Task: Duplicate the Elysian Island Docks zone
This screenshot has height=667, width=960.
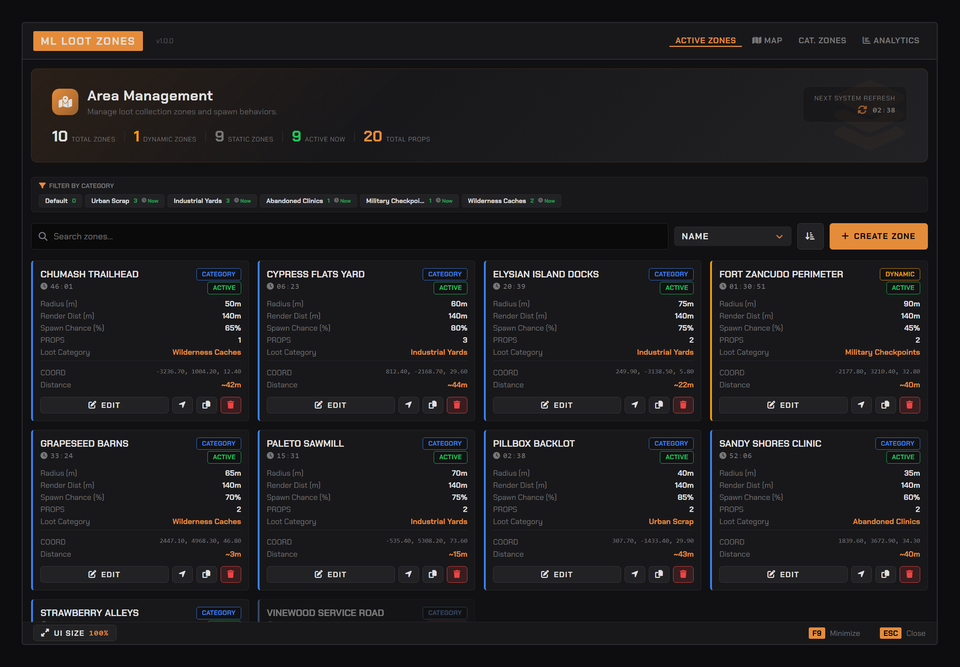Action: tap(659, 405)
